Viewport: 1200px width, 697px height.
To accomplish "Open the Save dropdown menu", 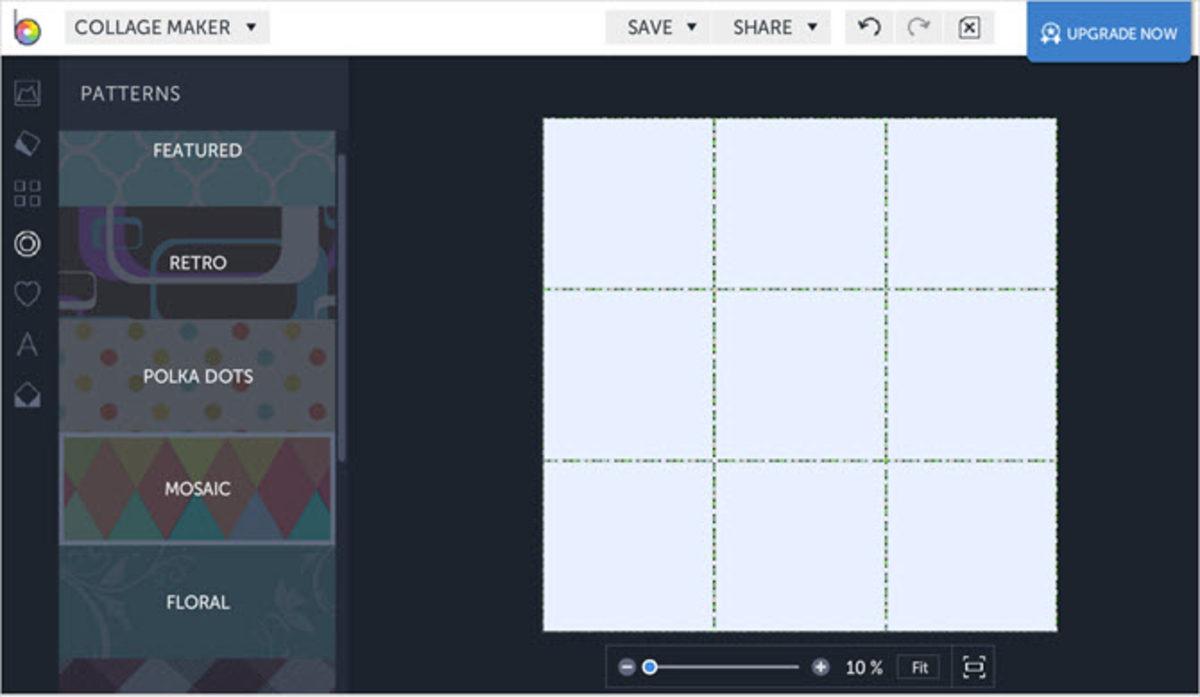I will click(661, 28).
